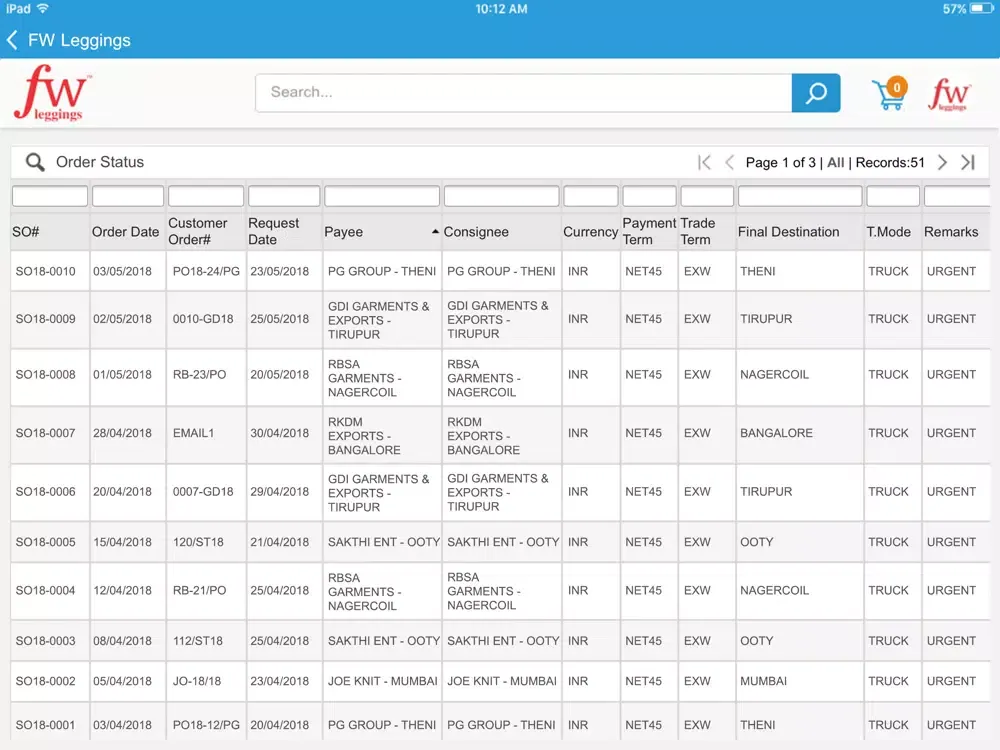Click customer order 120/ST18

(x=198, y=543)
